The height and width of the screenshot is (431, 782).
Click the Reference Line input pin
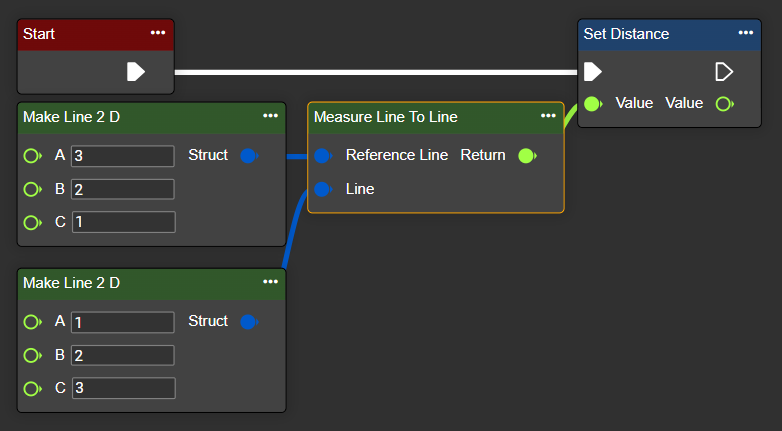[322, 155]
